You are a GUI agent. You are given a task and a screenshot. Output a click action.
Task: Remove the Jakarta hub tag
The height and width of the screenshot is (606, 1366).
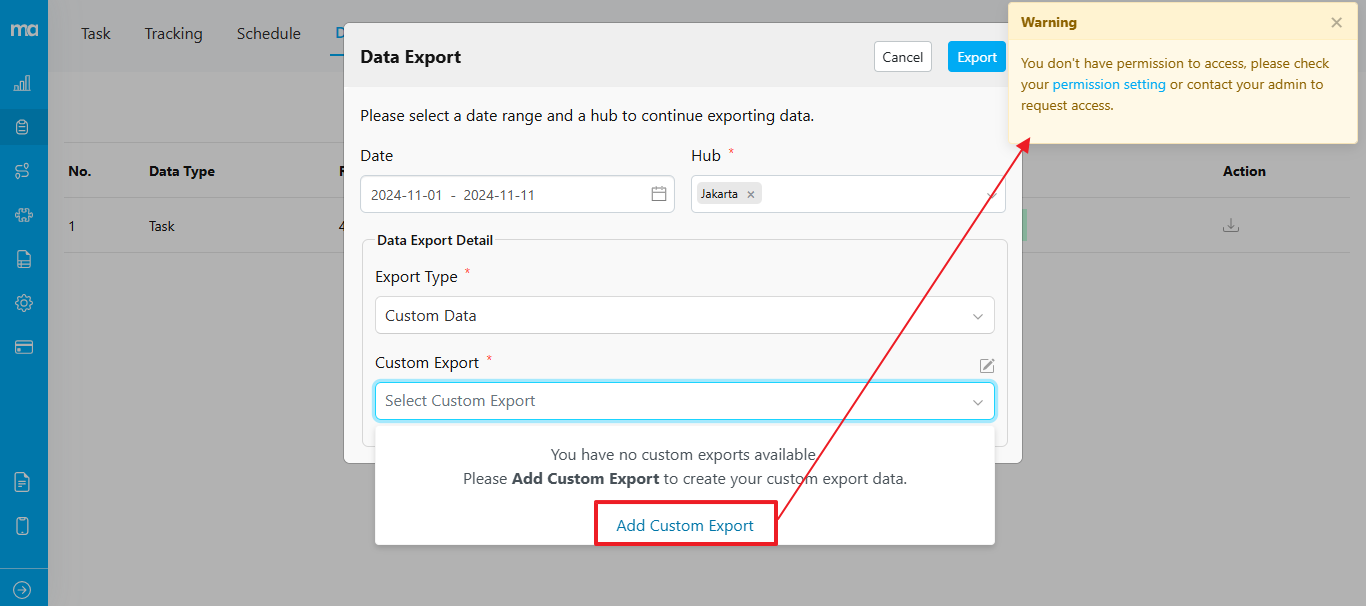tap(750, 194)
